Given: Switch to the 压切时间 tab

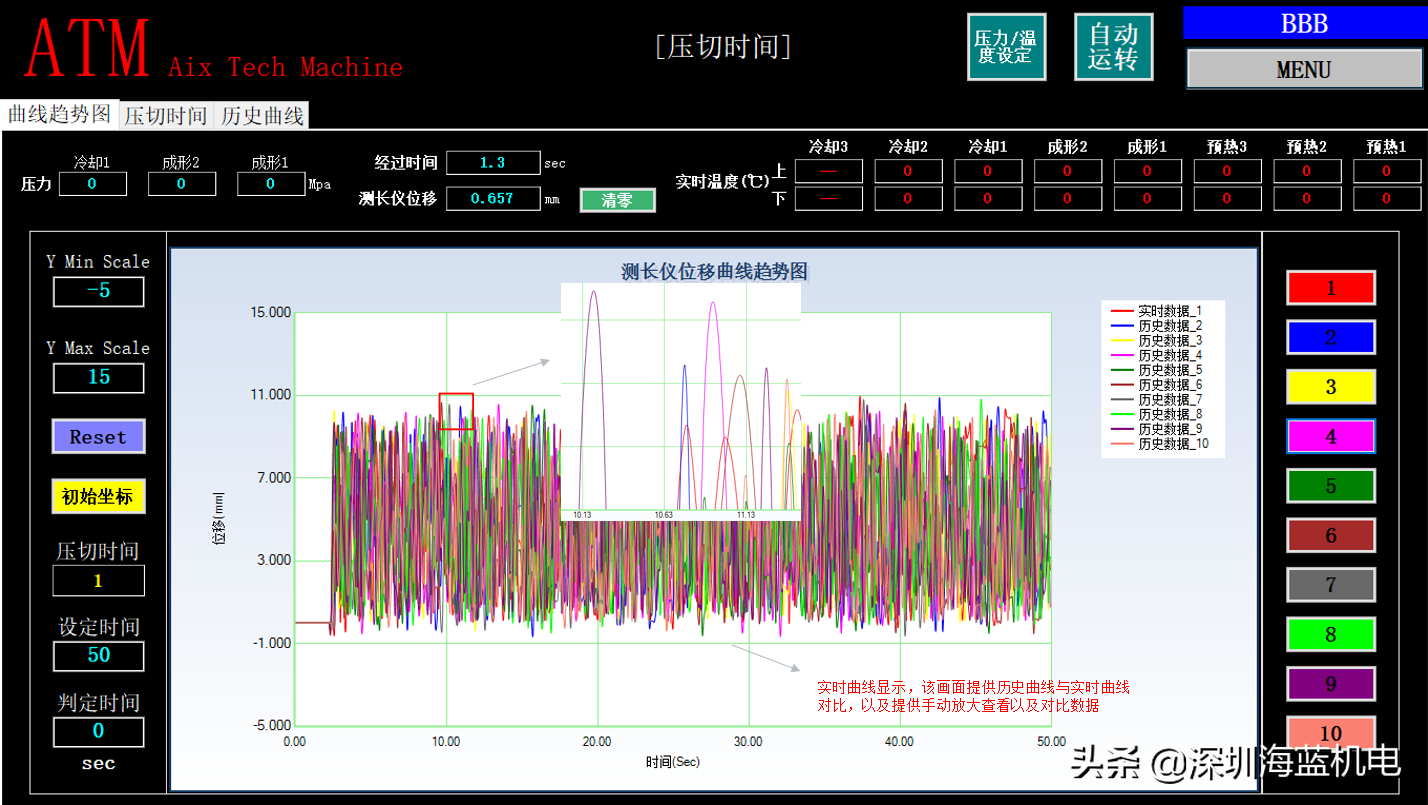Looking at the screenshot, I should pyautogui.click(x=166, y=116).
